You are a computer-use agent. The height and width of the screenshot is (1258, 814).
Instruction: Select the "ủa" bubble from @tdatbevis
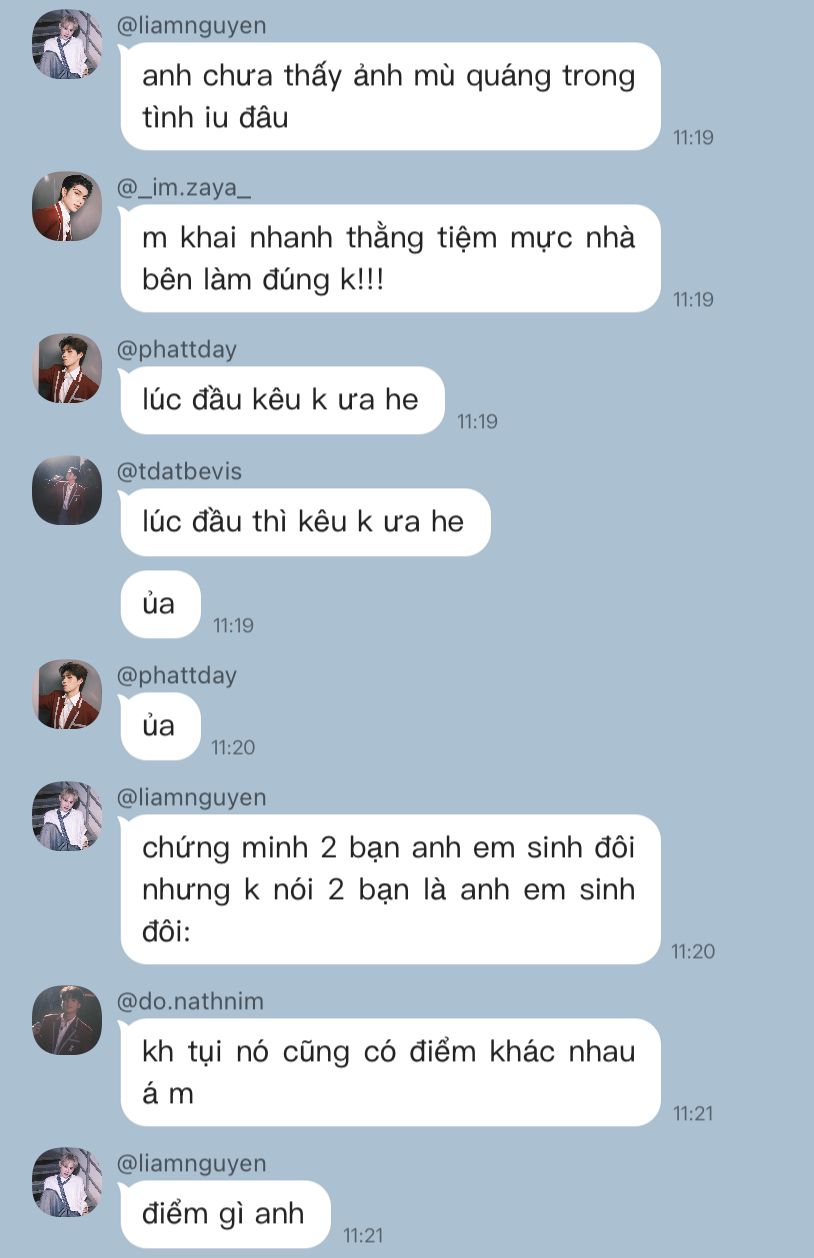click(x=160, y=604)
